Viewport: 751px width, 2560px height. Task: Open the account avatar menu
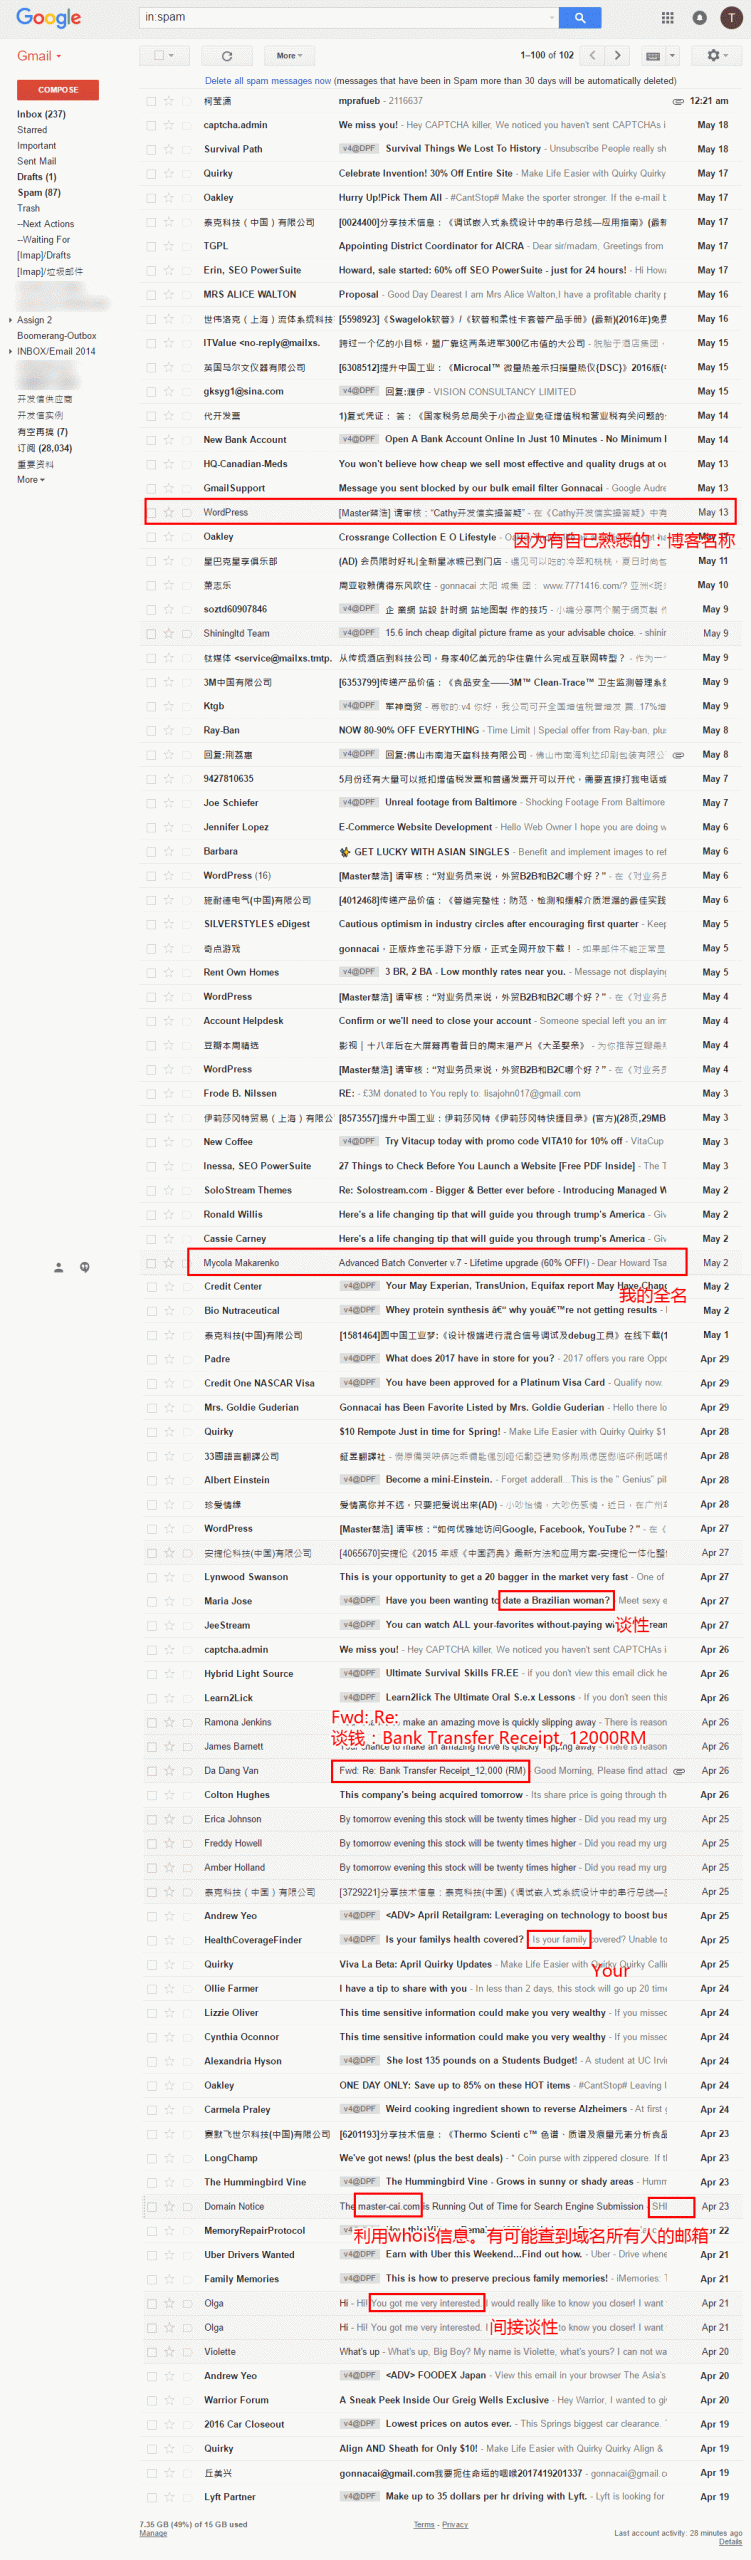(731, 18)
